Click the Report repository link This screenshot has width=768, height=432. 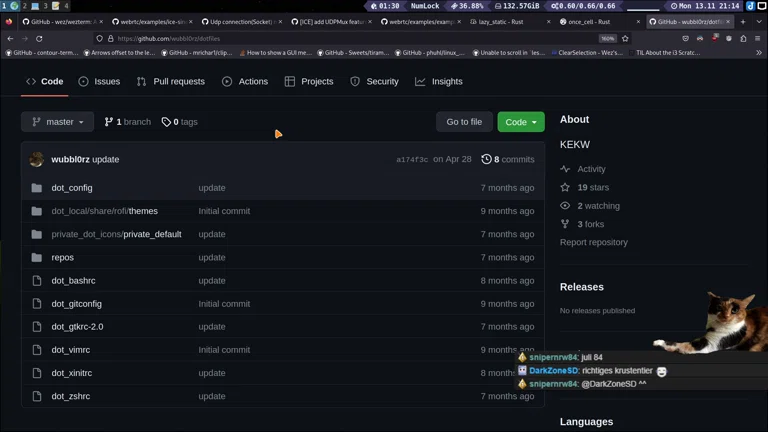(594, 242)
